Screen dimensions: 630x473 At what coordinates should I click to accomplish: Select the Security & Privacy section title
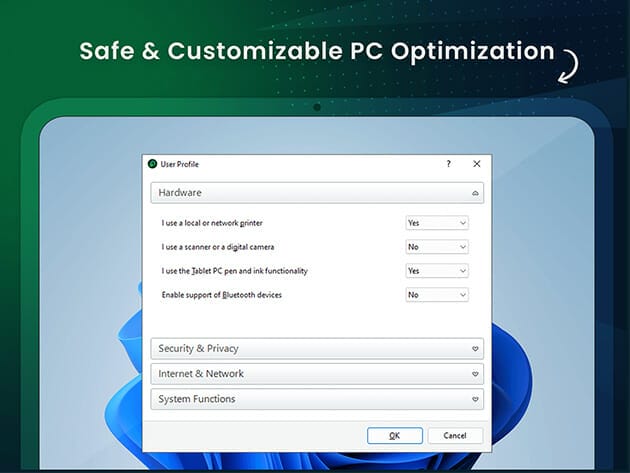tap(198, 349)
